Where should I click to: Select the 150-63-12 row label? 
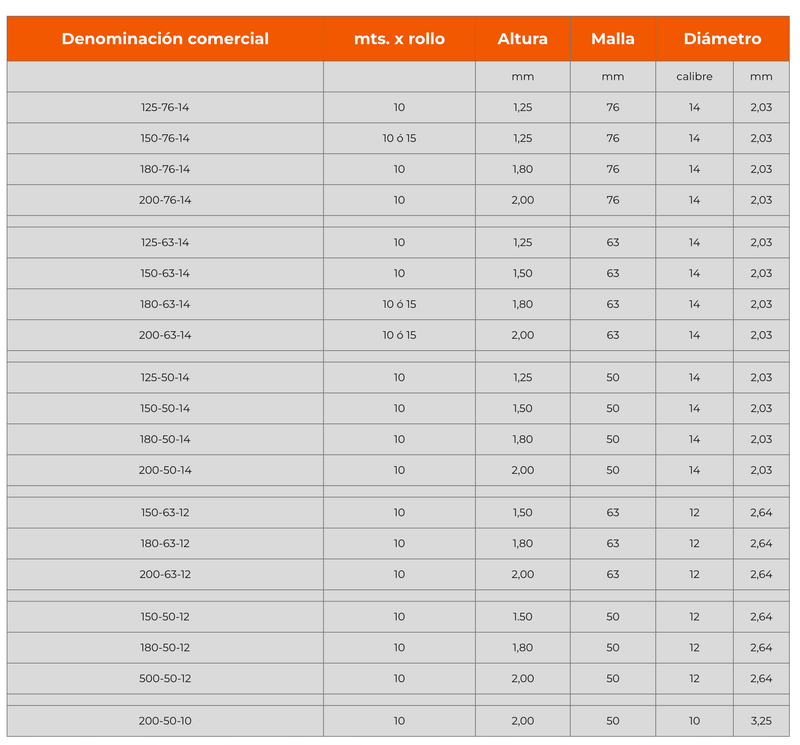click(x=165, y=512)
